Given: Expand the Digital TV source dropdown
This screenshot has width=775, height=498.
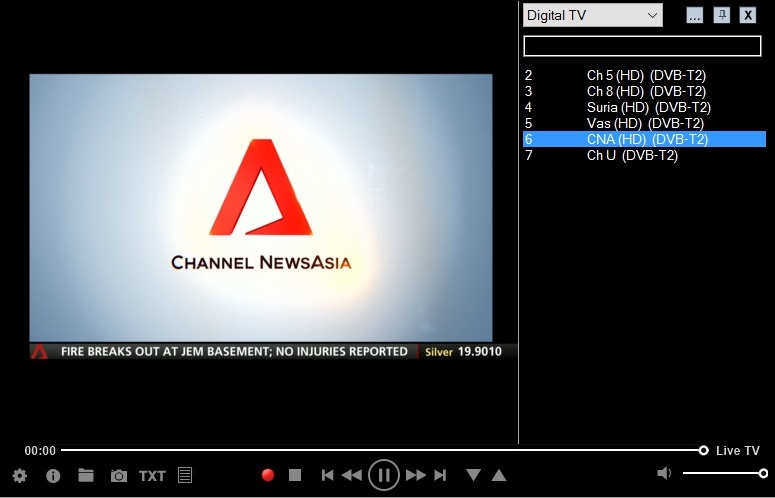Looking at the screenshot, I should click(x=593, y=15).
